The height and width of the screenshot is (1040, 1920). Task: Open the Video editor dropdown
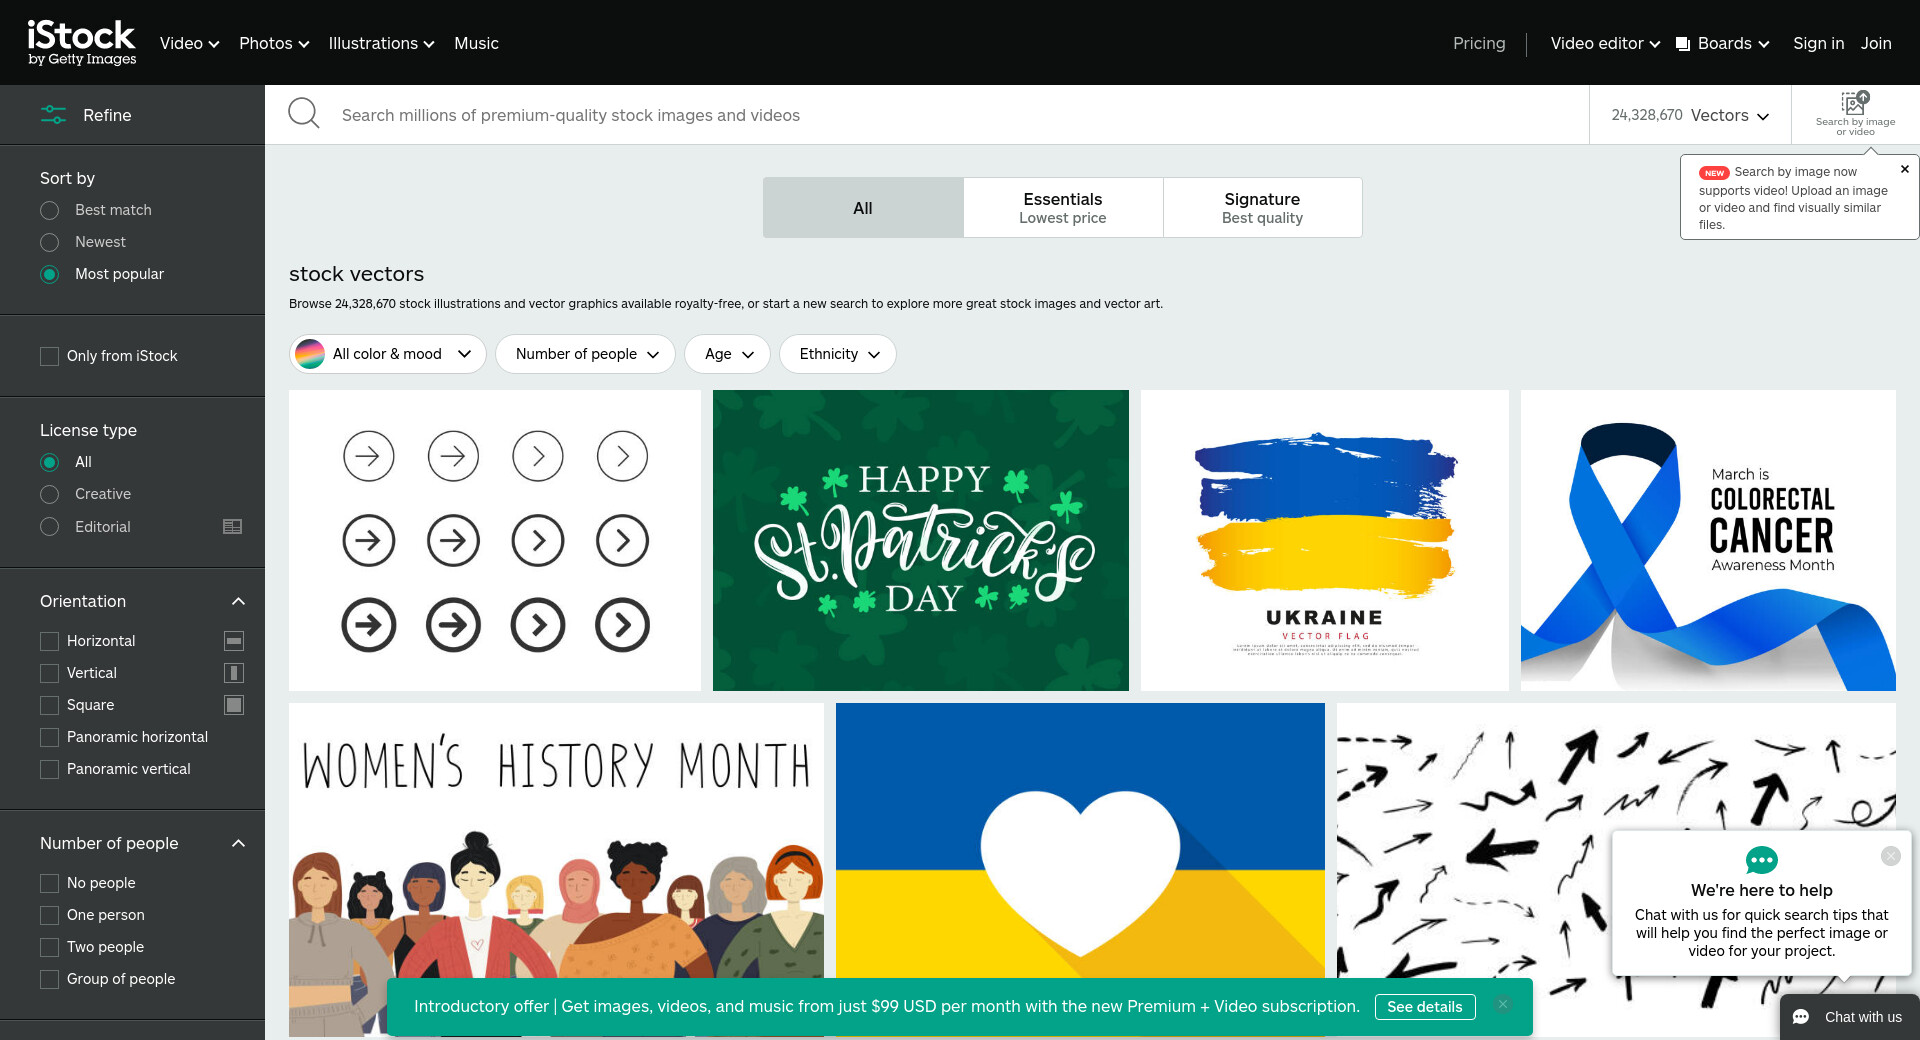[x=1605, y=43]
